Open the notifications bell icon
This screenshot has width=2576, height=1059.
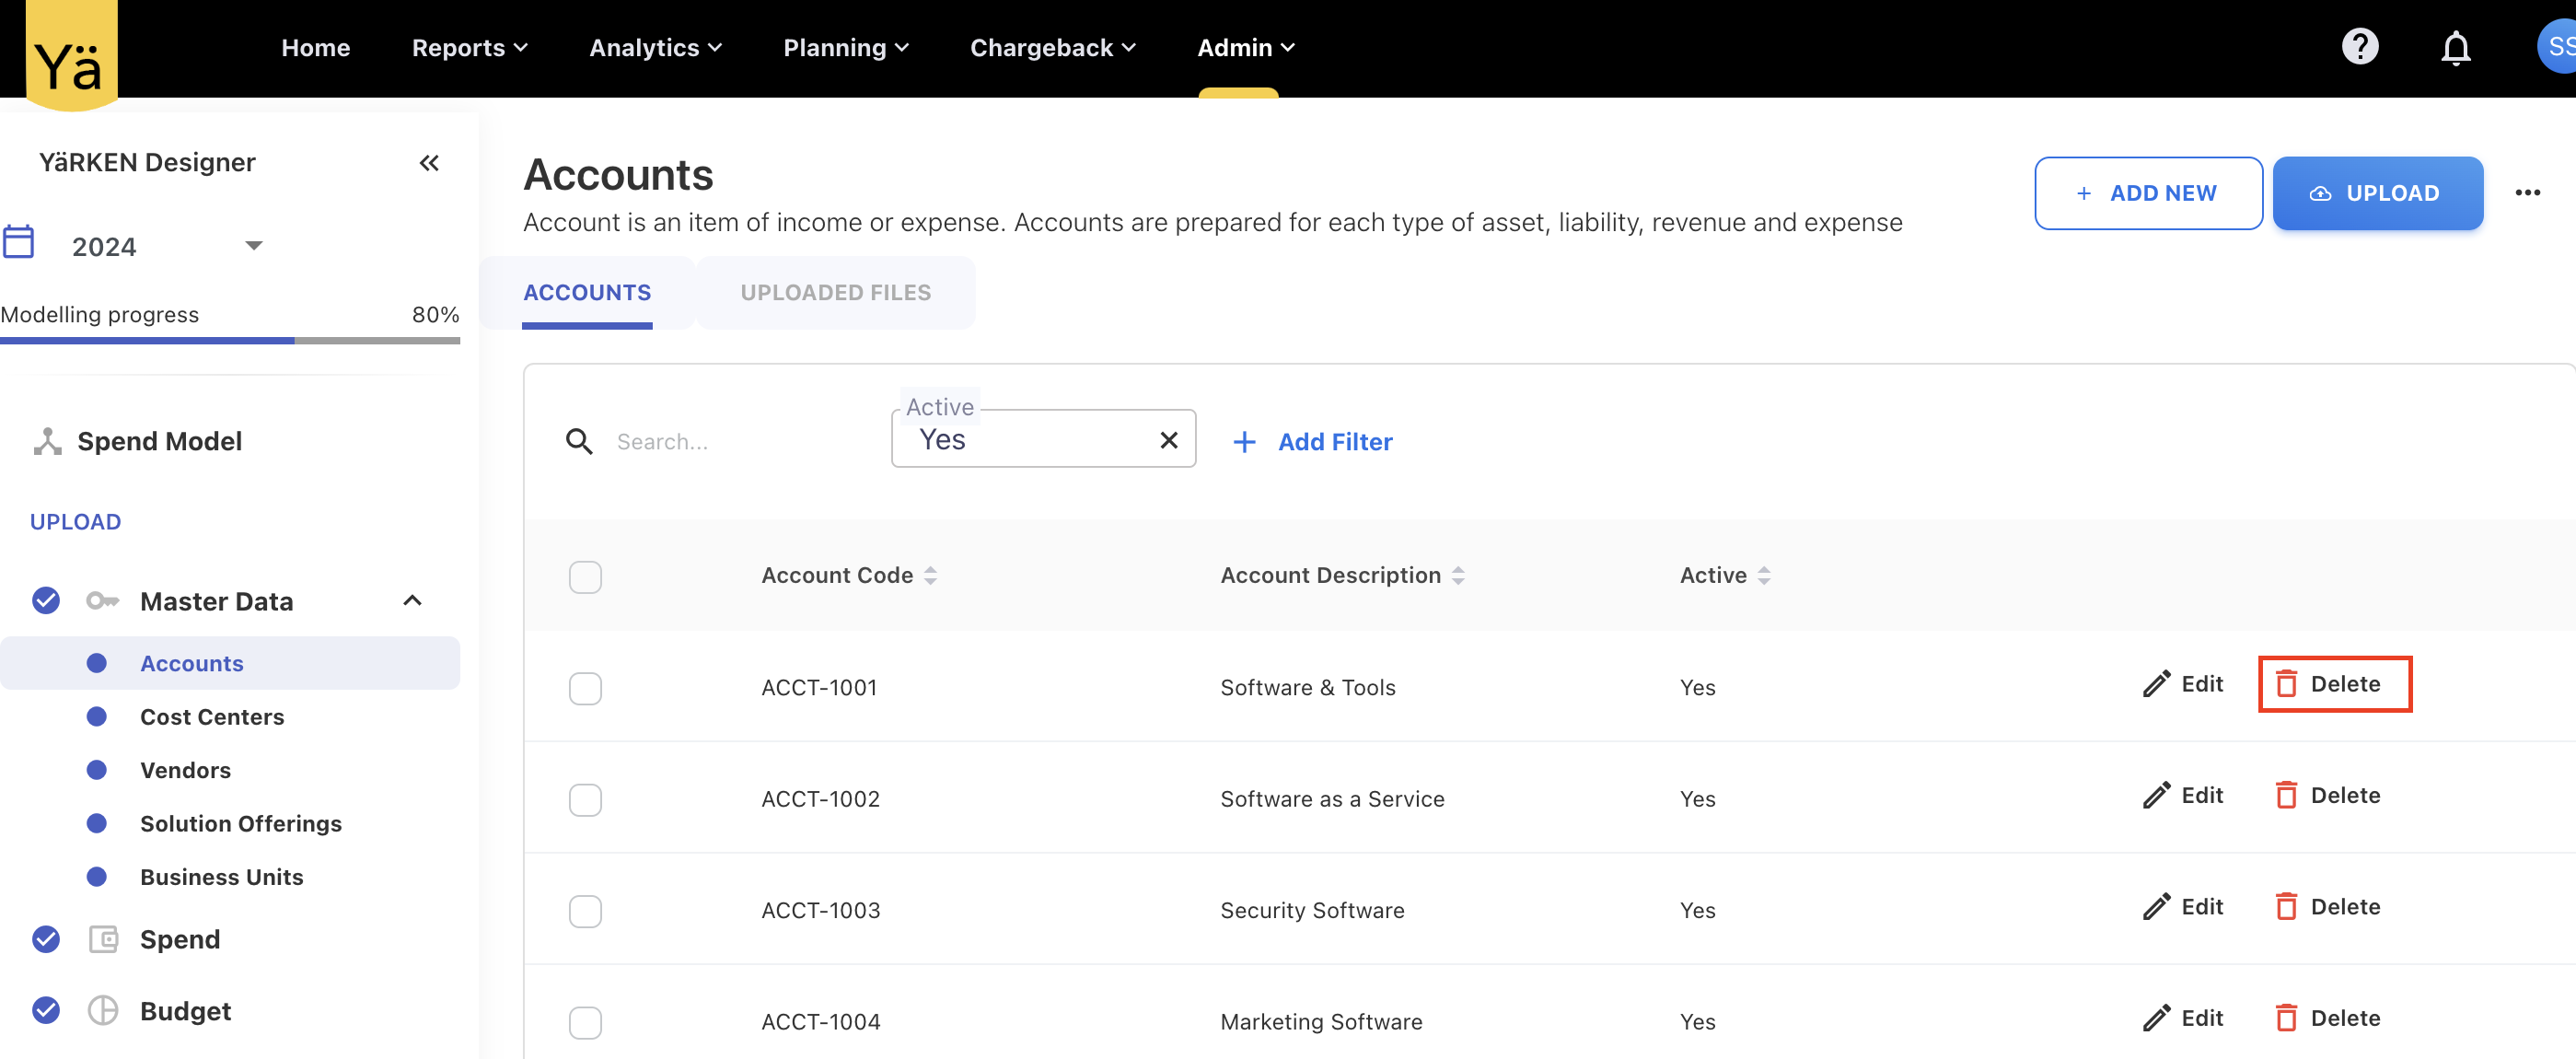pyautogui.click(x=2455, y=47)
